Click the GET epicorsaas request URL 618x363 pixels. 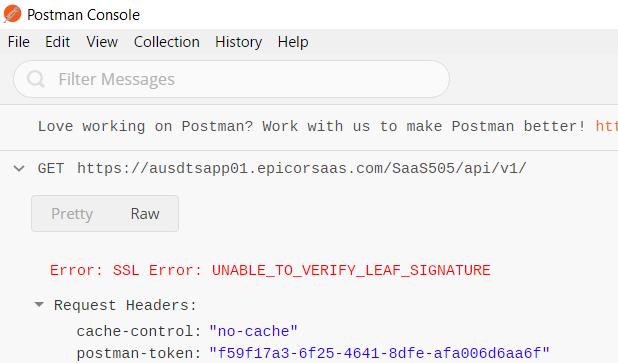point(302,169)
